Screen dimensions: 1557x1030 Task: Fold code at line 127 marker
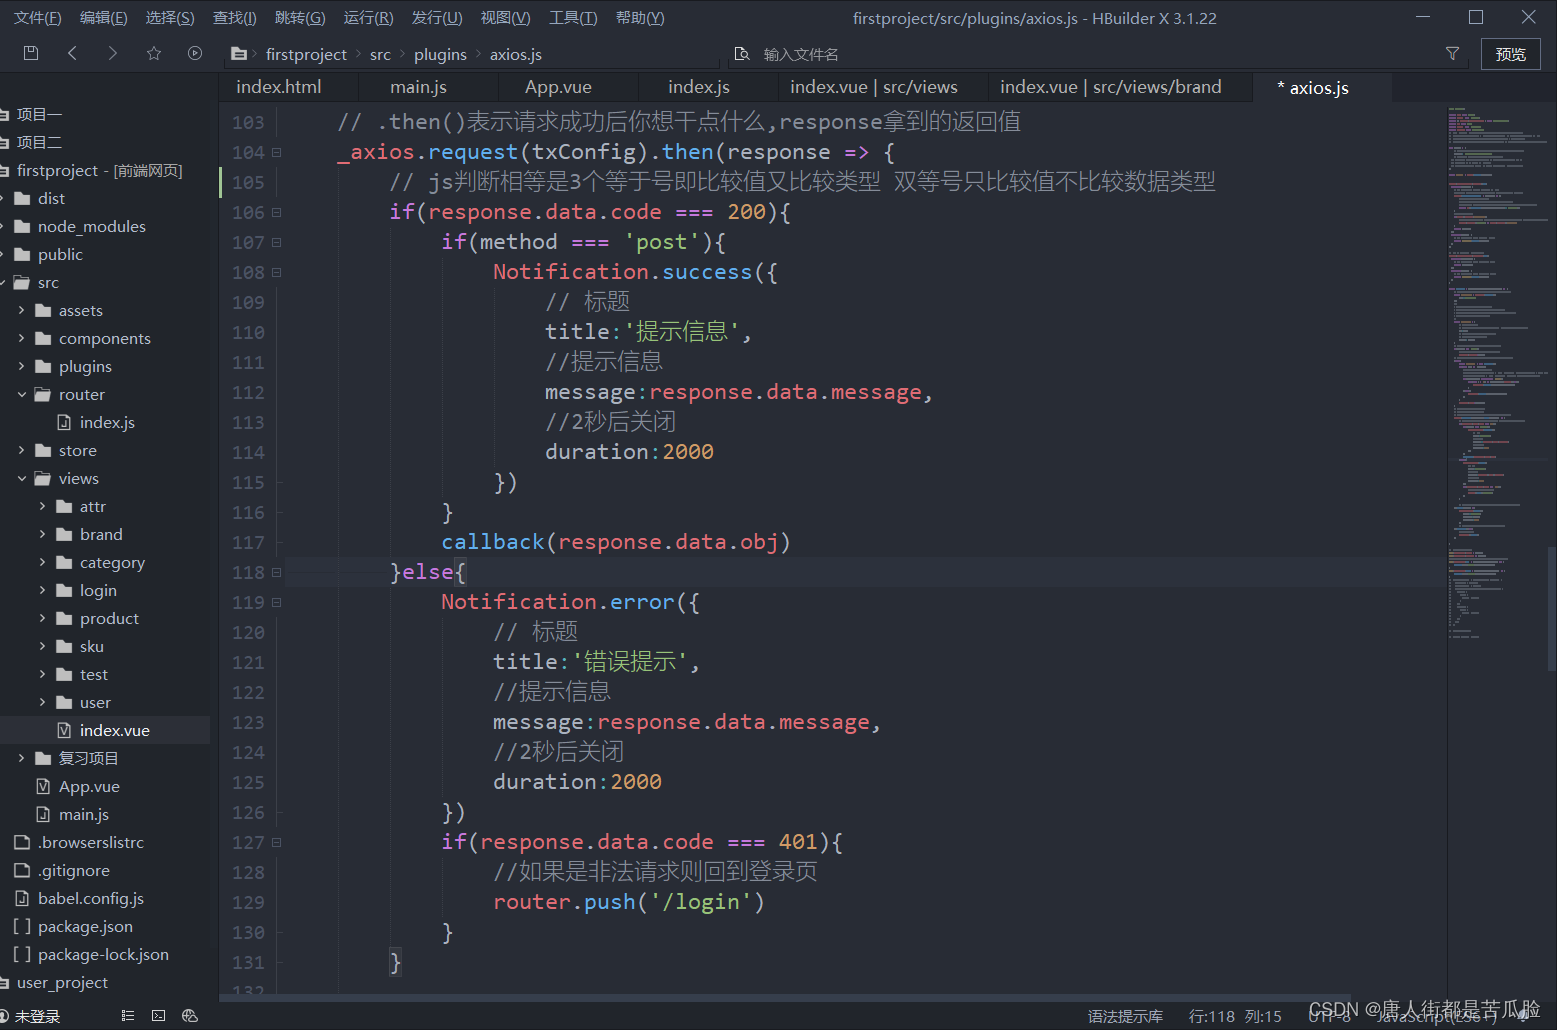[x=276, y=842]
